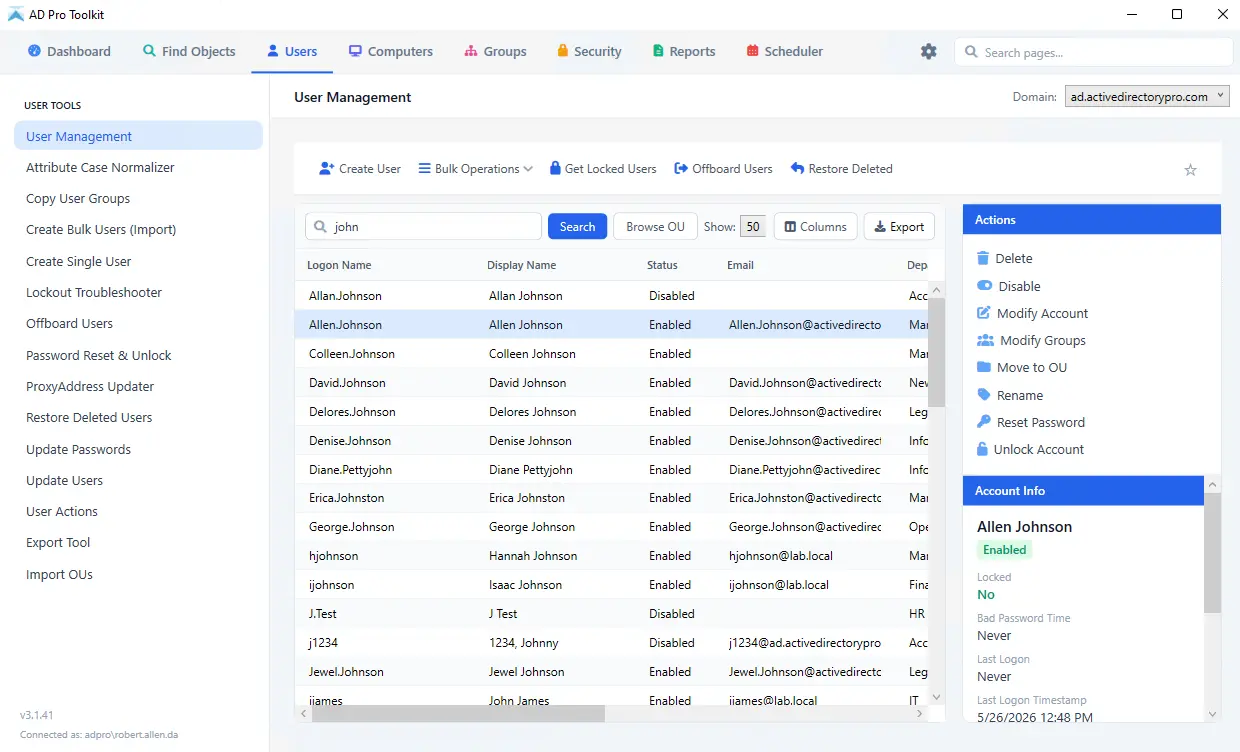Open the Columns chooser
The width and height of the screenshot is (1240, 752).
click(816, 227)
